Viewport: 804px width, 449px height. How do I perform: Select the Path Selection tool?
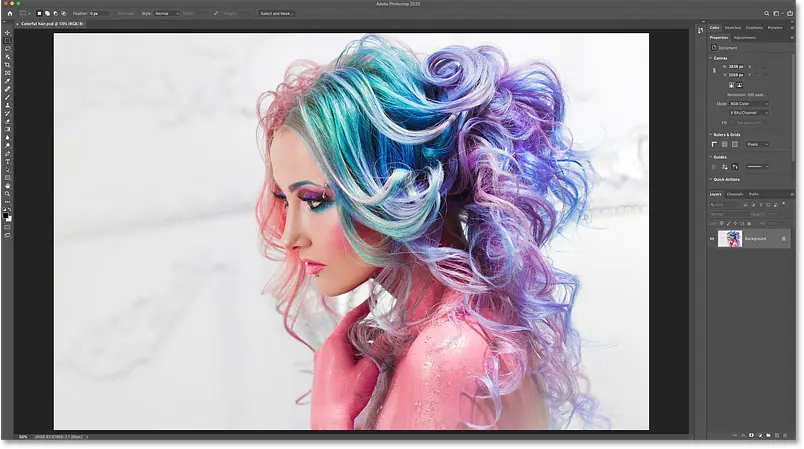7,170
